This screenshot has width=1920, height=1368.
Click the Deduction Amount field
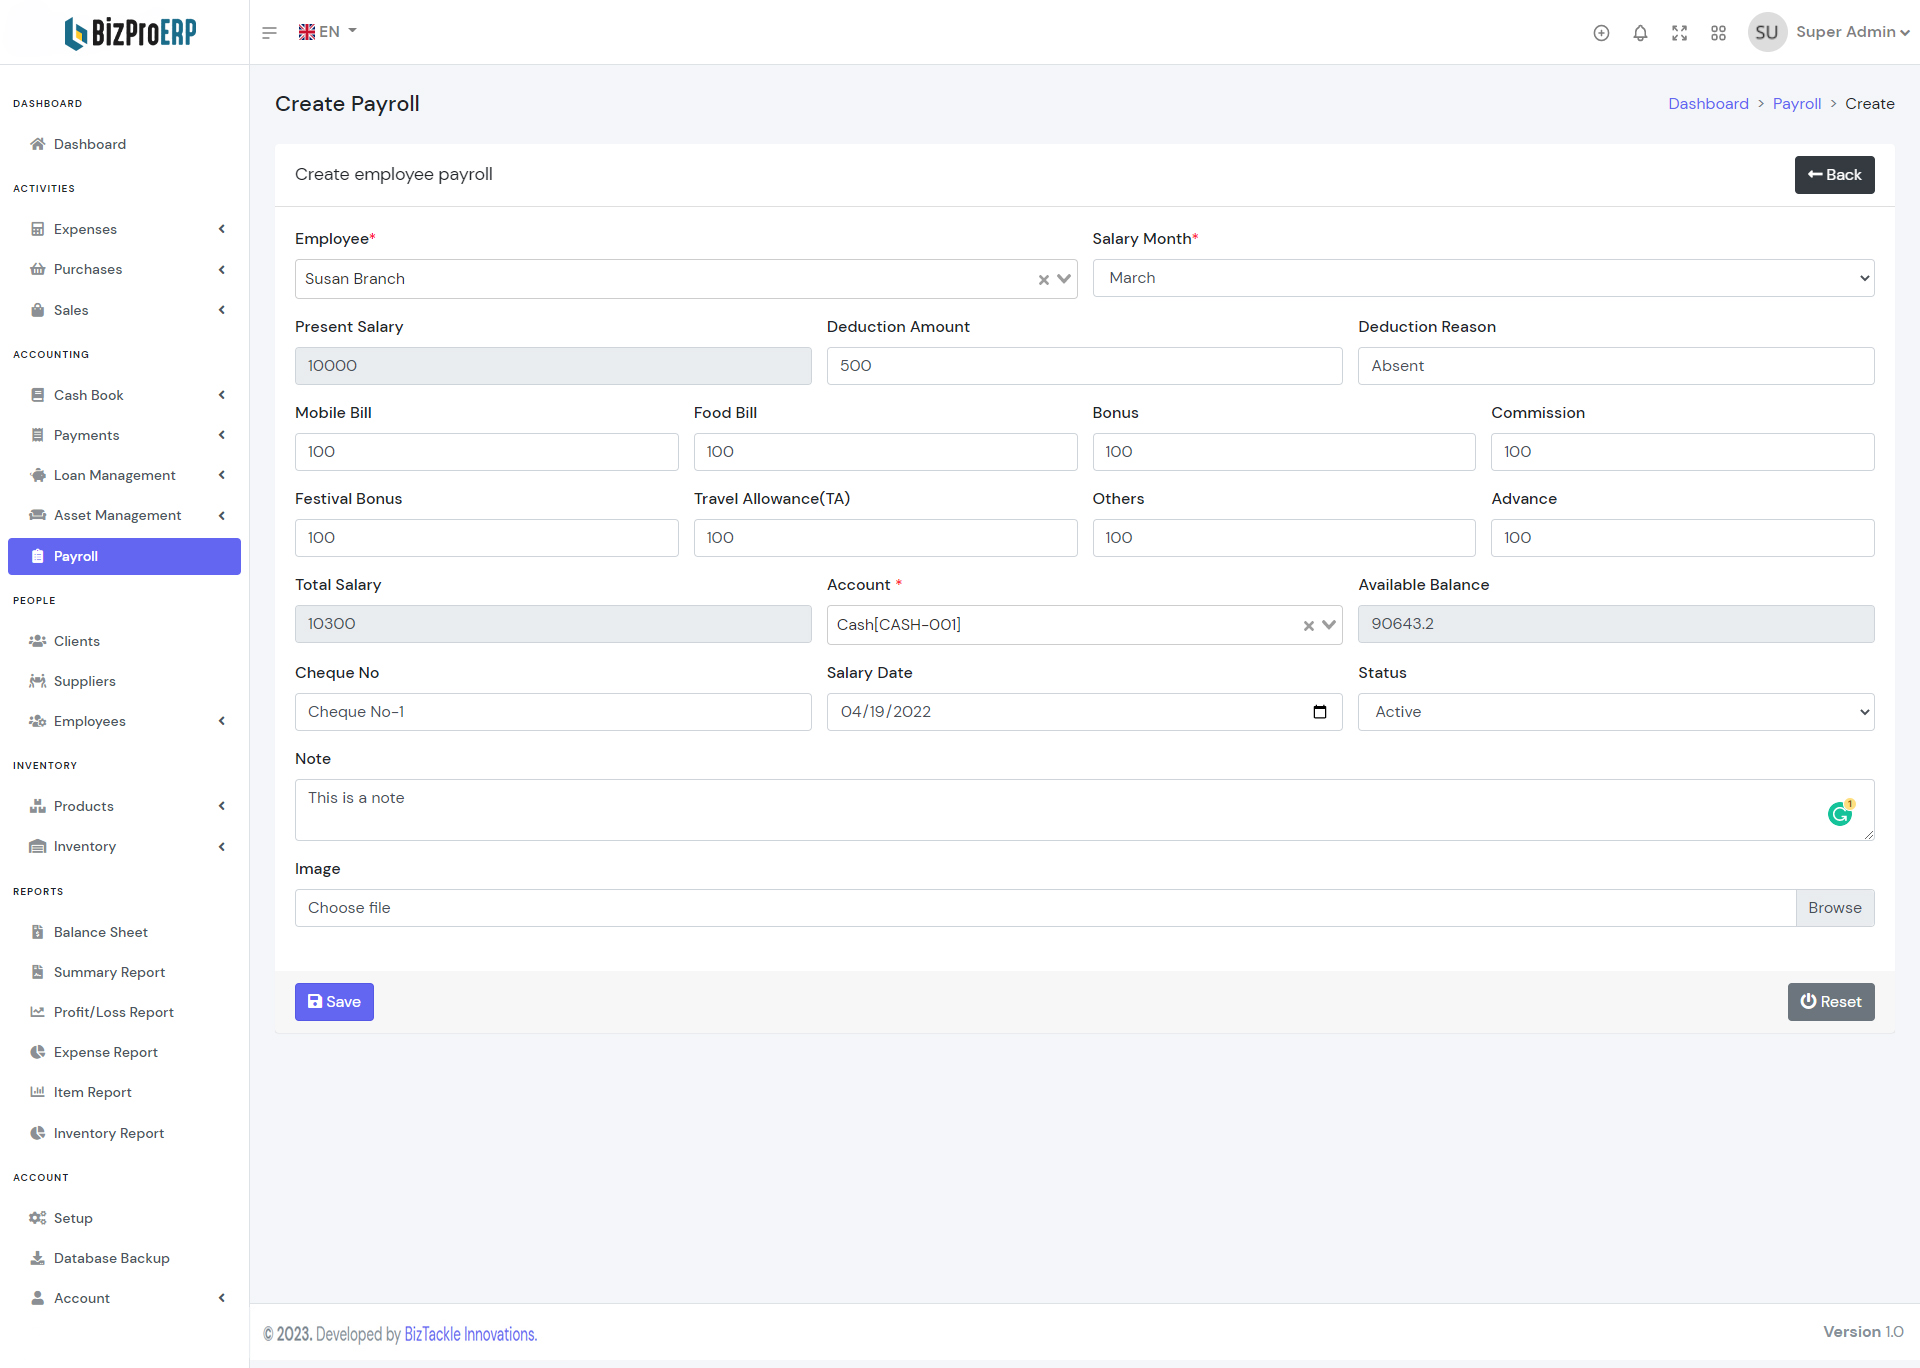click(1084, 366)
